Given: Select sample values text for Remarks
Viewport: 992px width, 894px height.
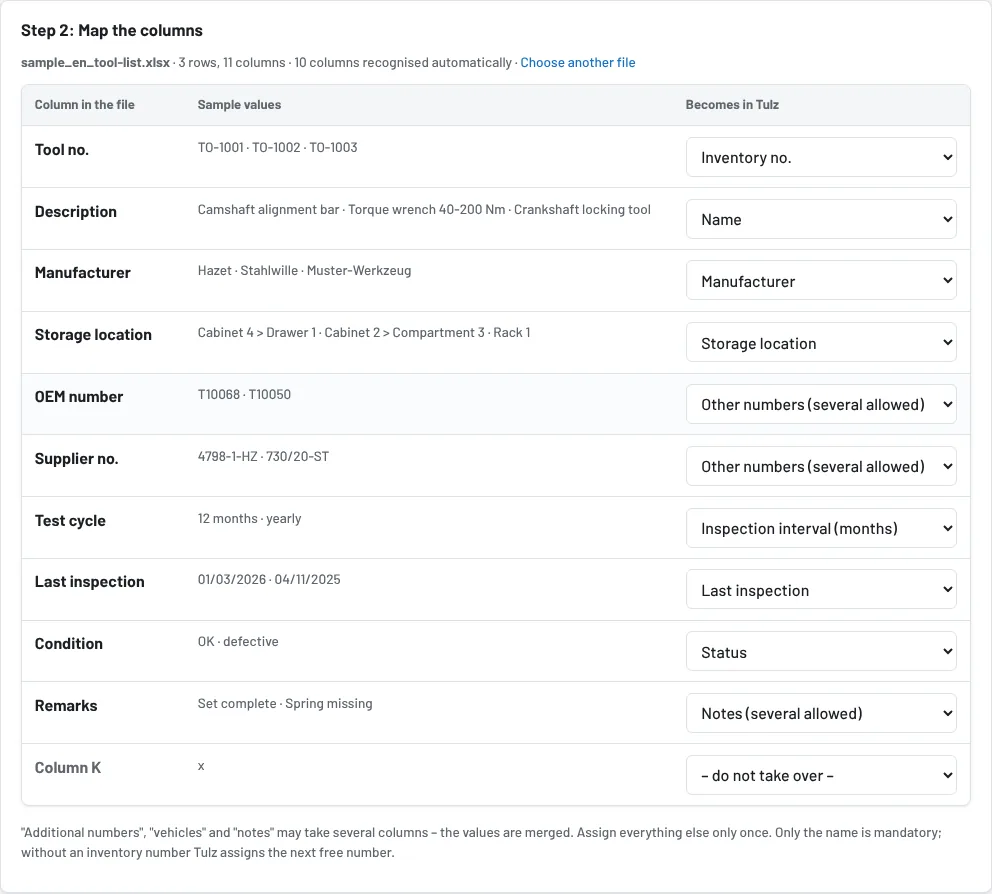Looking at the screenshot, I should [285, 704].
